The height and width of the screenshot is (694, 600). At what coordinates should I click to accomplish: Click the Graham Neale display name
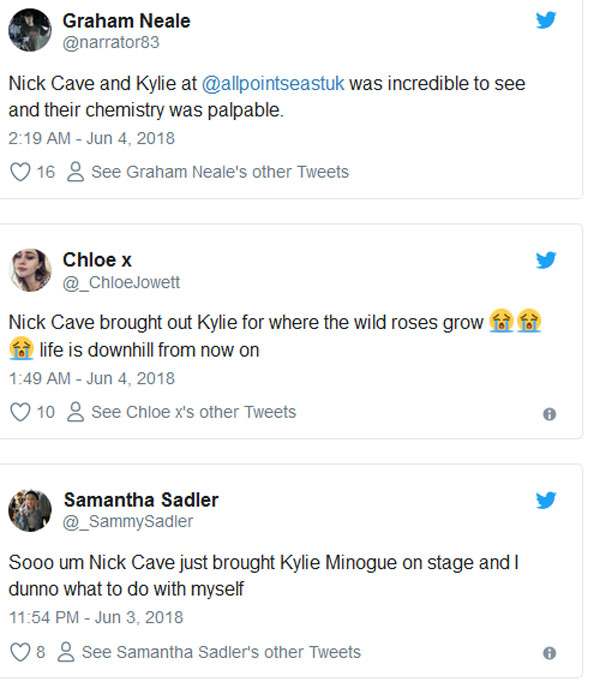tap(126, 21)
